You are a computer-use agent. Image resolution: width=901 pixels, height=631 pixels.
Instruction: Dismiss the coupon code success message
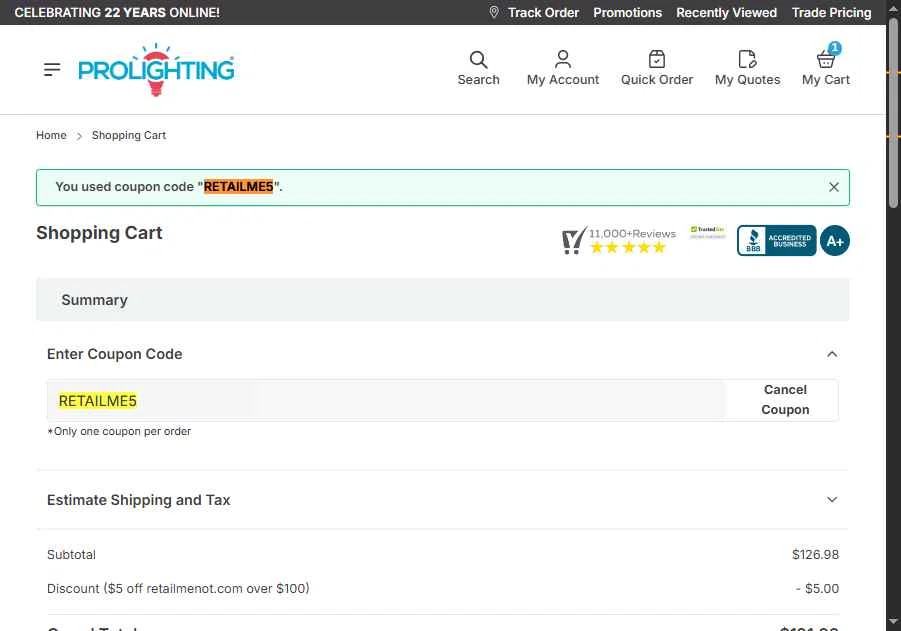(834, 187)
